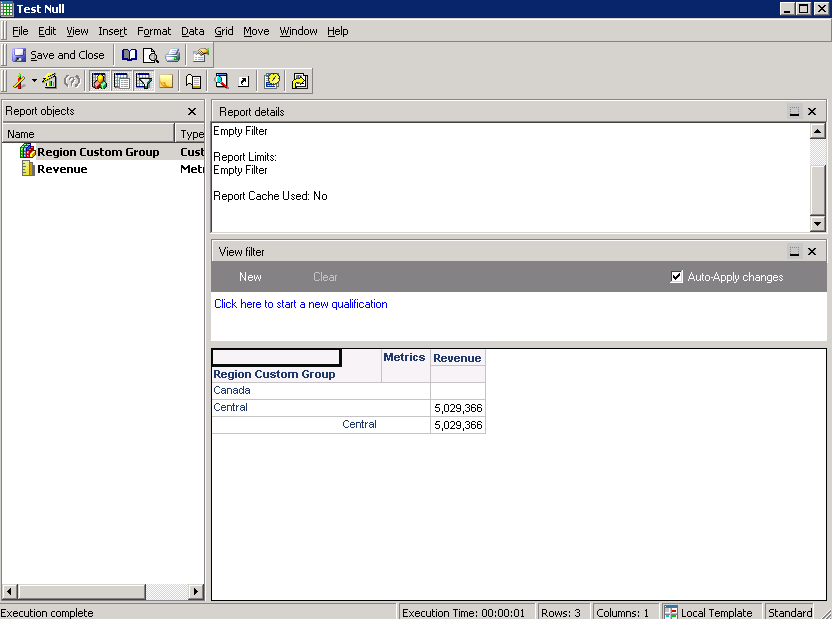Click the Send Now envelope icon
The image size is (832, 619).
tap(299, 81)
